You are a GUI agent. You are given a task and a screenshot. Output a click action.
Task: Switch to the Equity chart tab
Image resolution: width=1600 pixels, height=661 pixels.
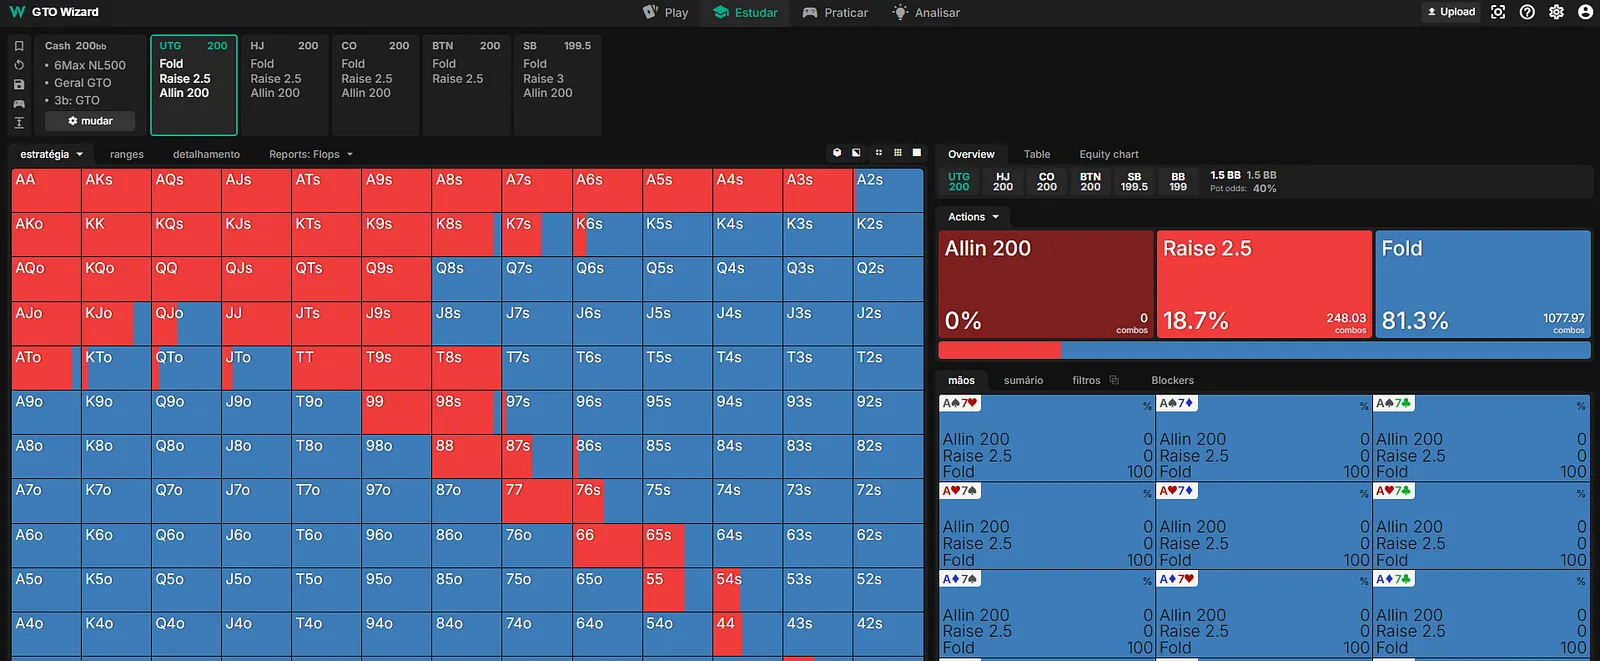tap(1108, 154)
